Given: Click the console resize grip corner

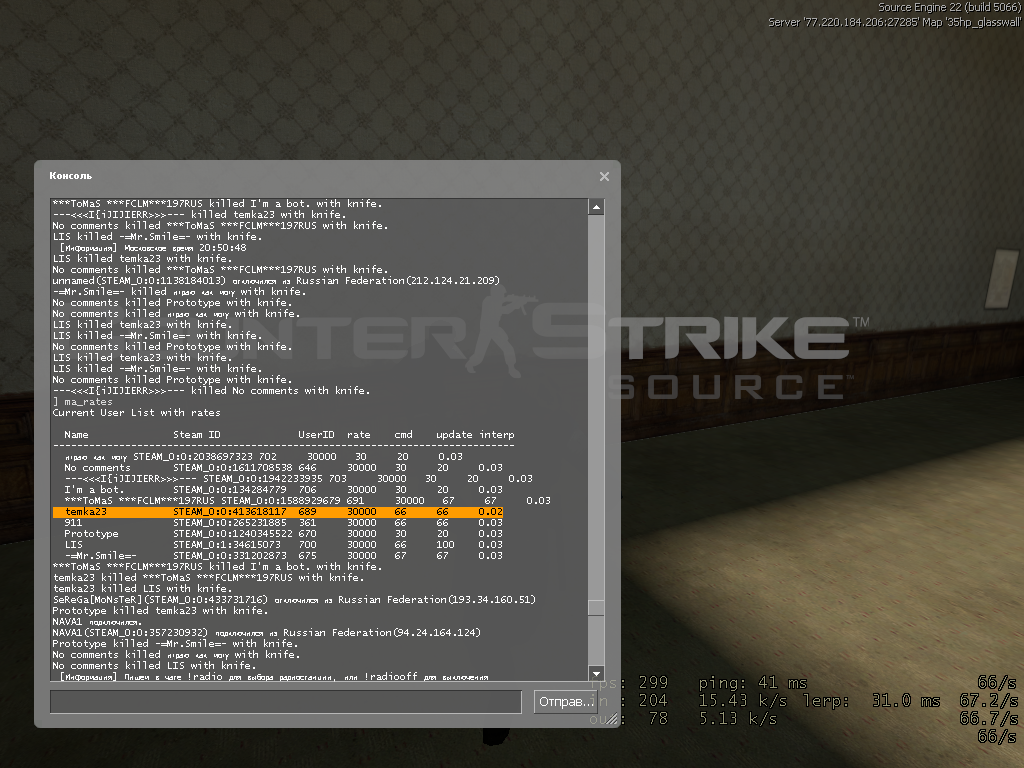Looking at the screenshot, I should coord(611,719).
